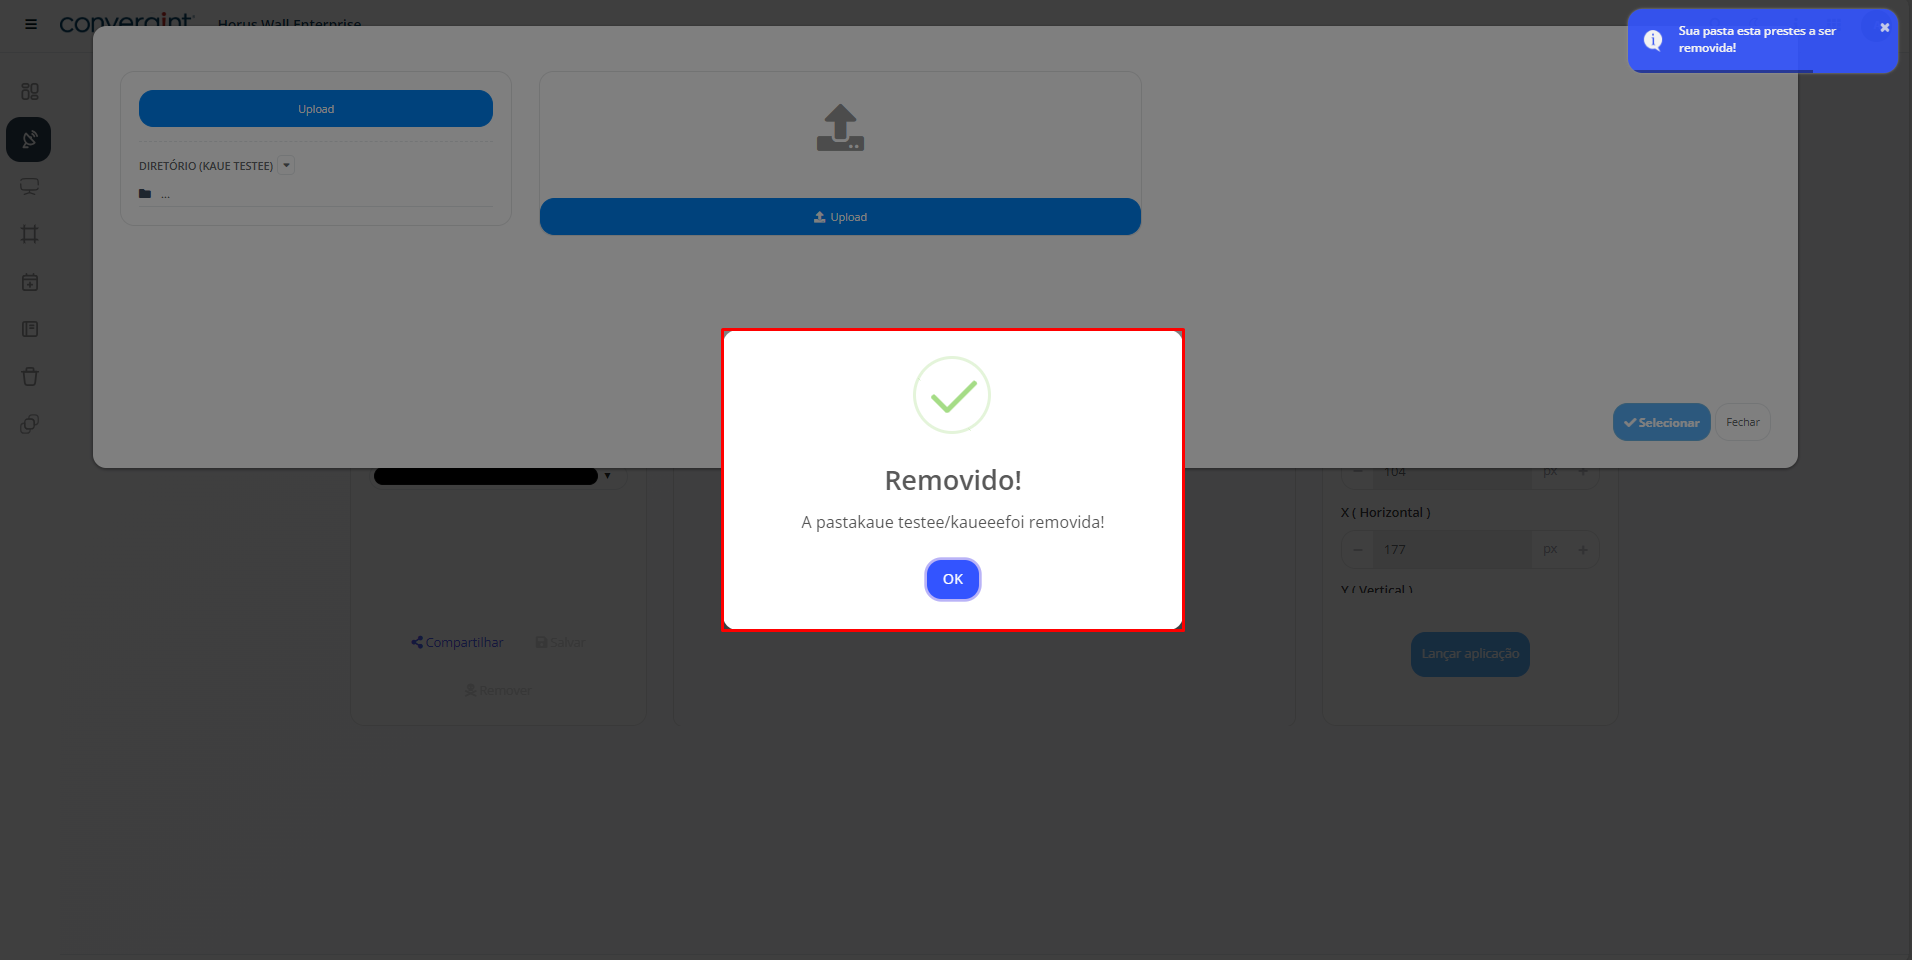
Task: Open the calendar schedule sidebar icon
Action: pos(30,282)
